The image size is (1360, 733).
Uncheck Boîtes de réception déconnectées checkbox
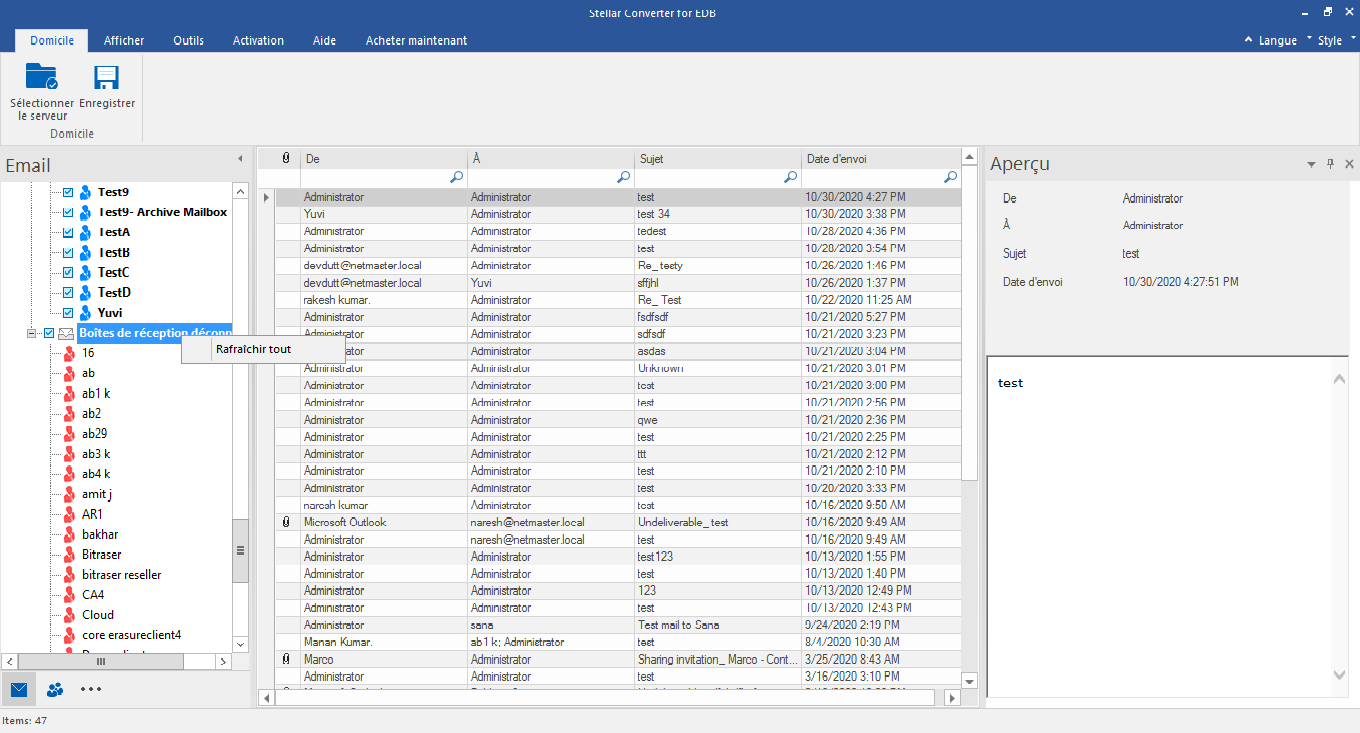(x=48, y=333)
